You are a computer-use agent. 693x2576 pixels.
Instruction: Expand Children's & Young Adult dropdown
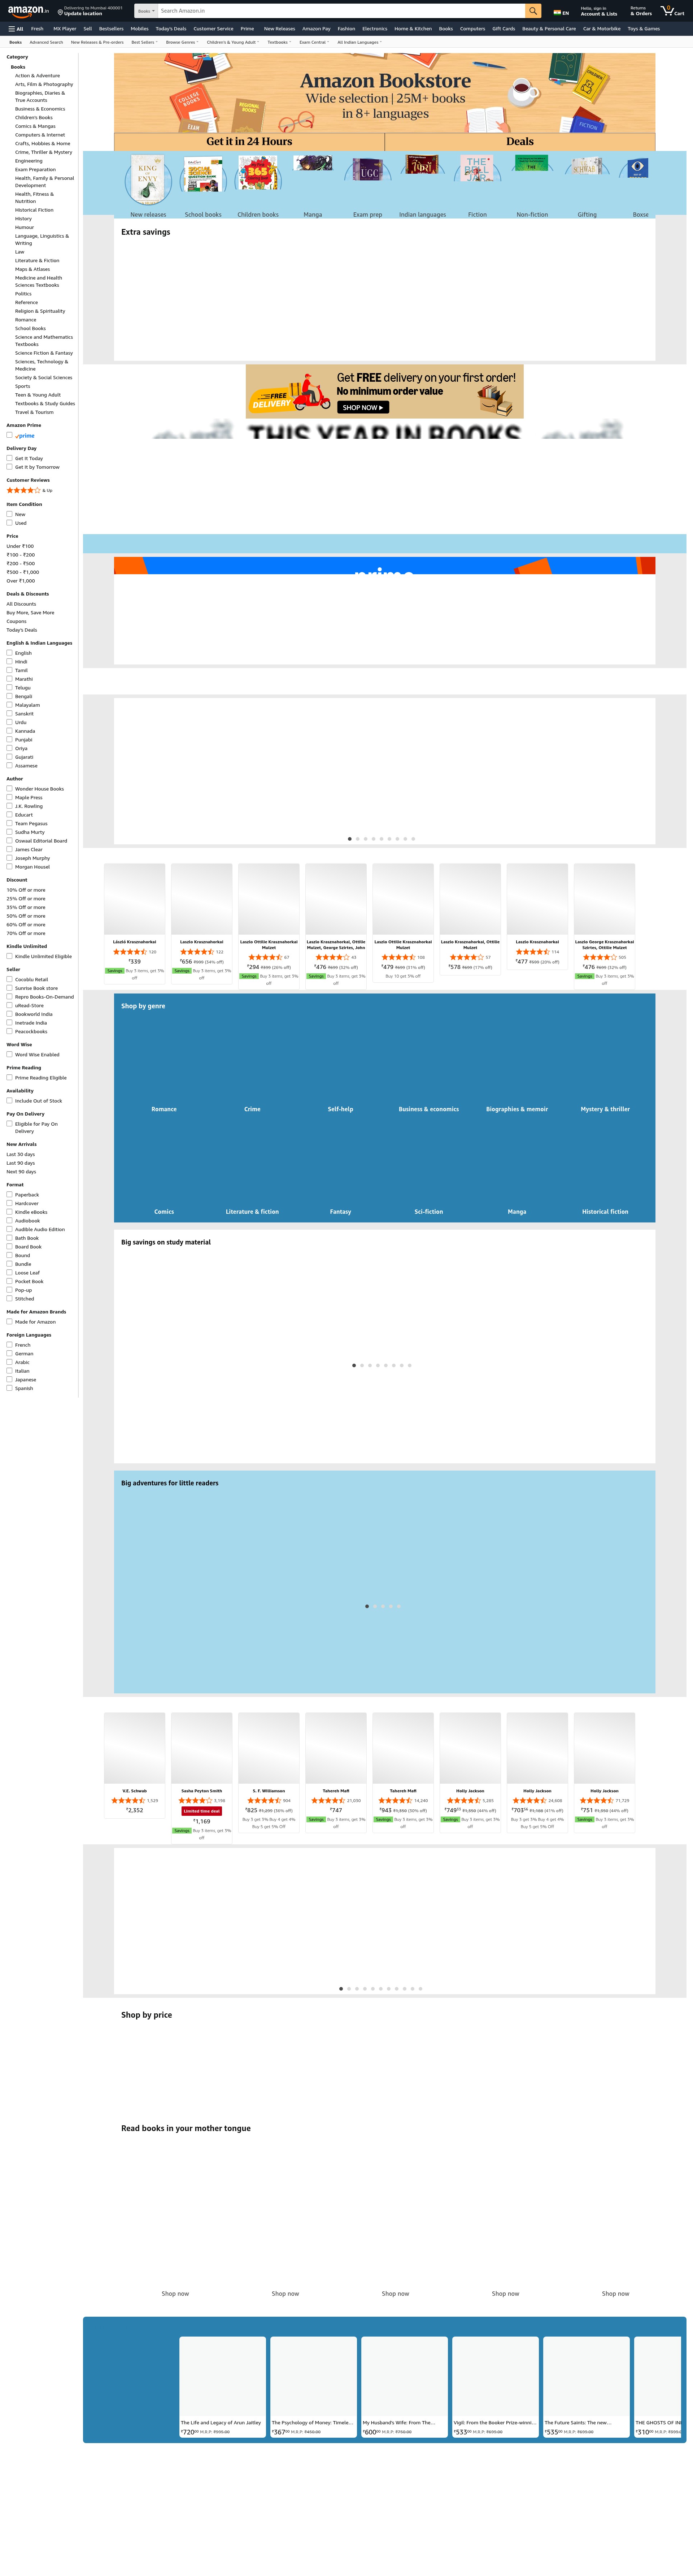pos(233,42)
